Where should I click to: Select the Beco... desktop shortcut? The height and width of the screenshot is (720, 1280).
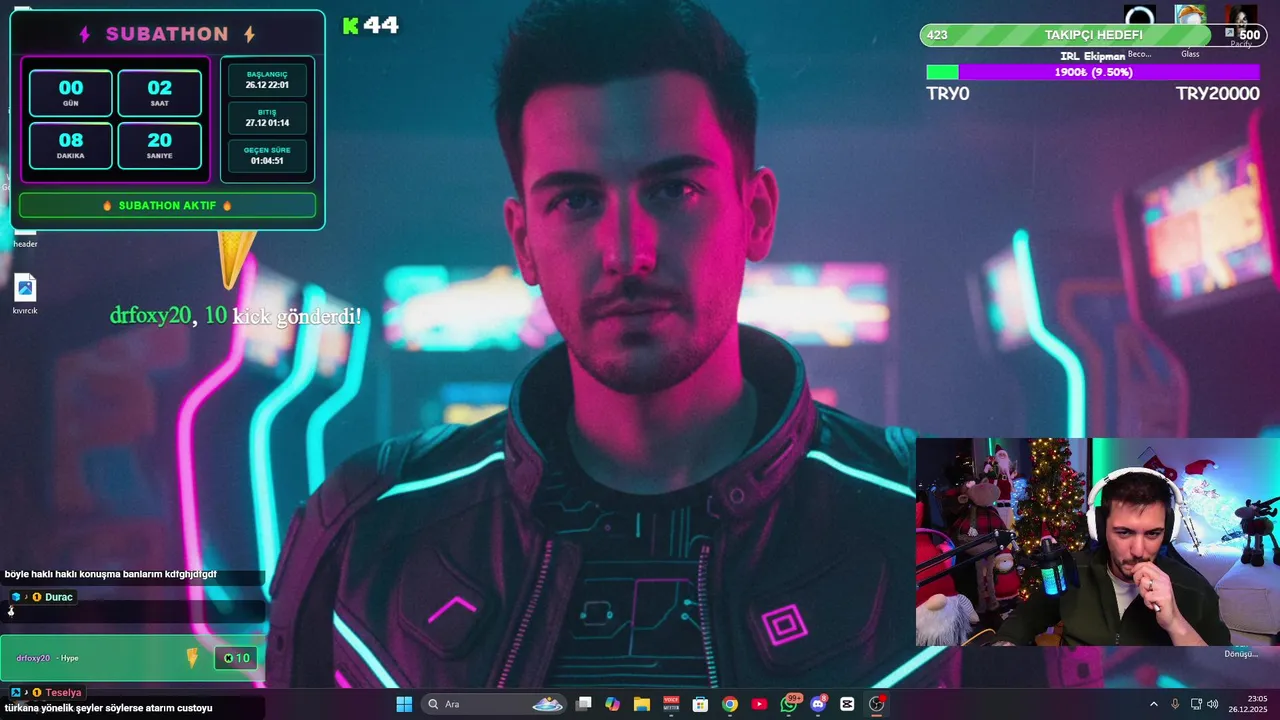pos(1139,32)
